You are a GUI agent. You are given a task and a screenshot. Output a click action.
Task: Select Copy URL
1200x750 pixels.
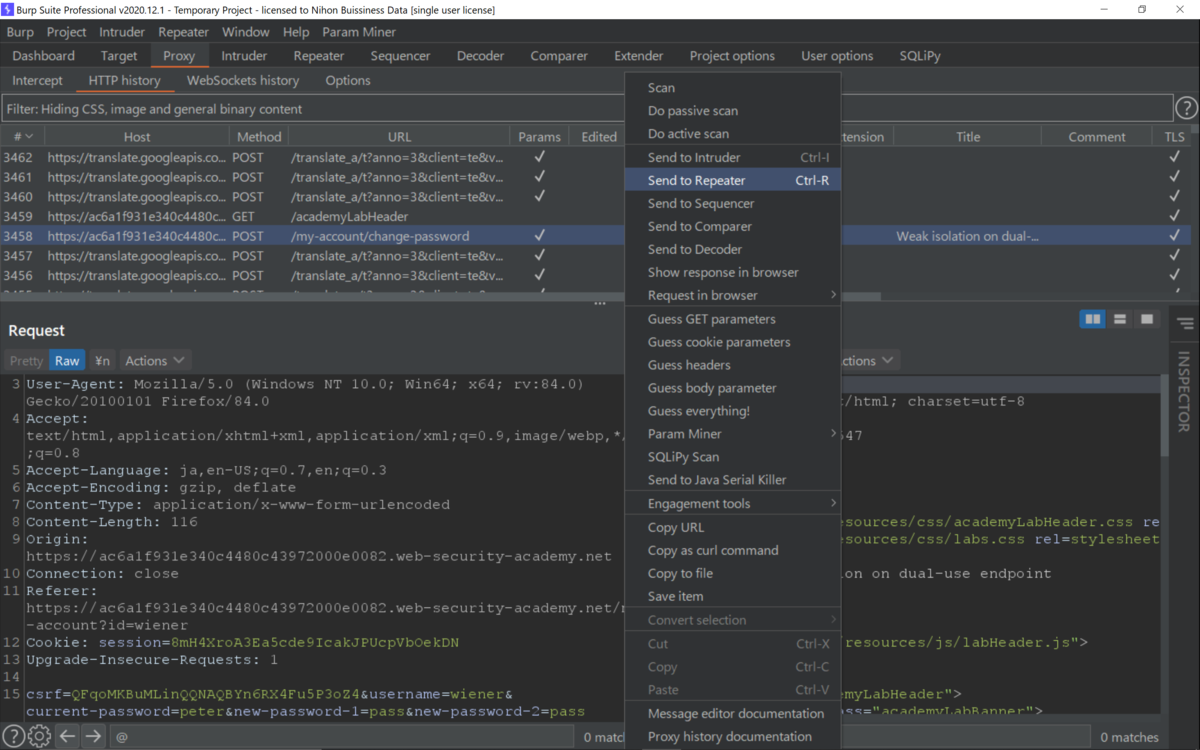click(732, 527)
